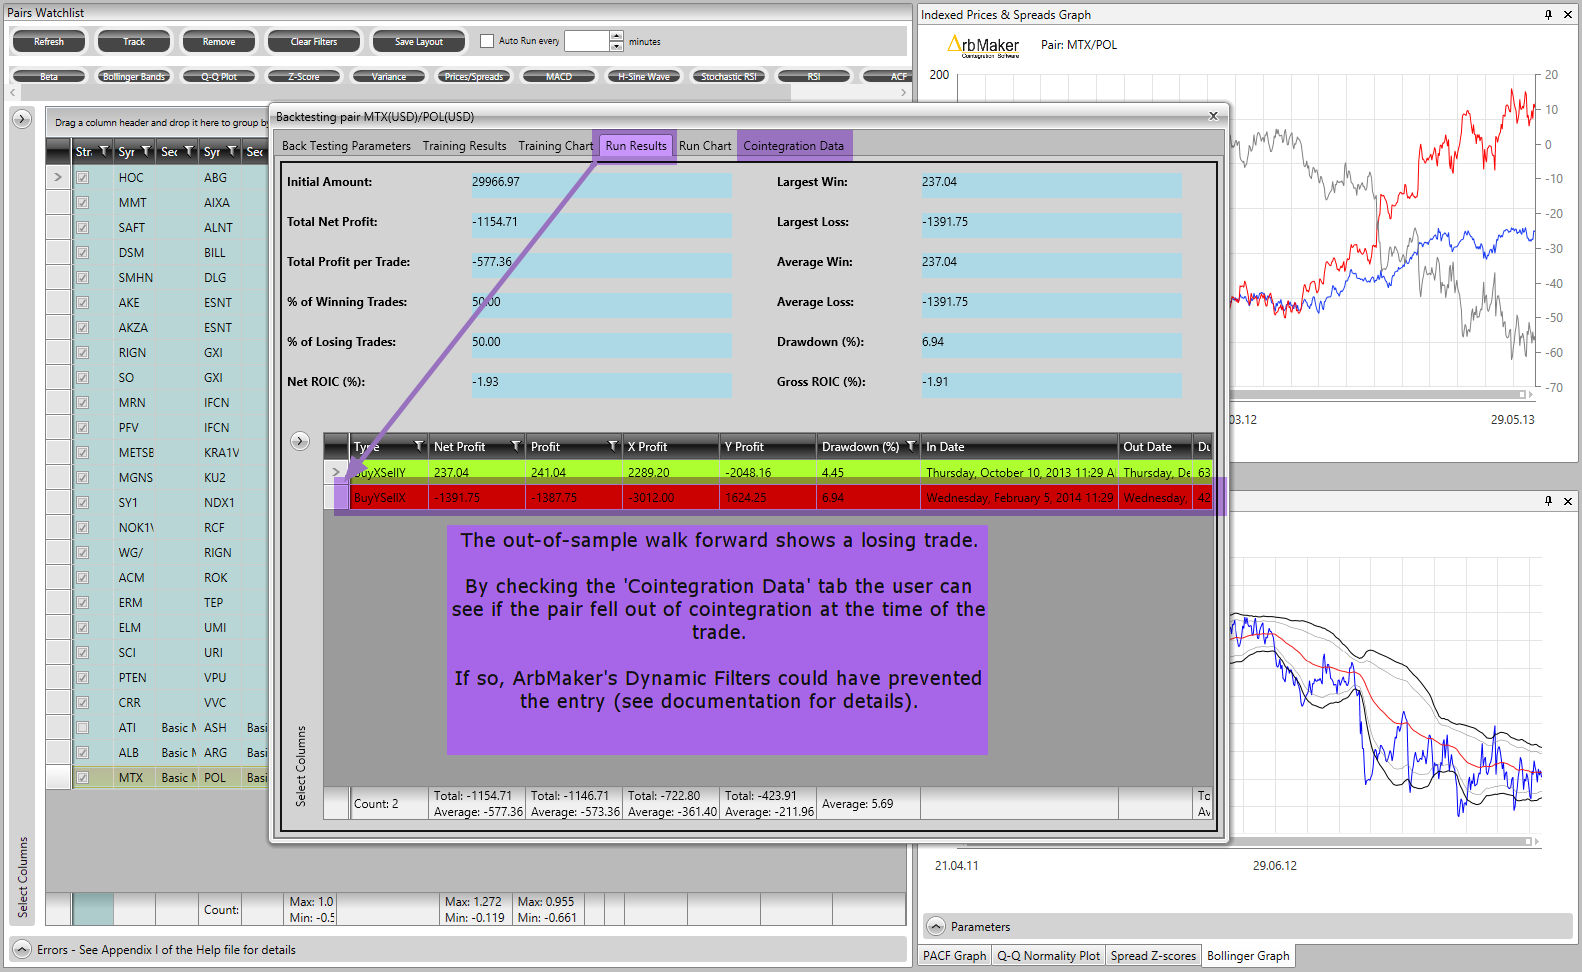Click the Refresh button in Pairs Watchlist
This screenshot has height=972, width=1582.
tap(49, 42)
